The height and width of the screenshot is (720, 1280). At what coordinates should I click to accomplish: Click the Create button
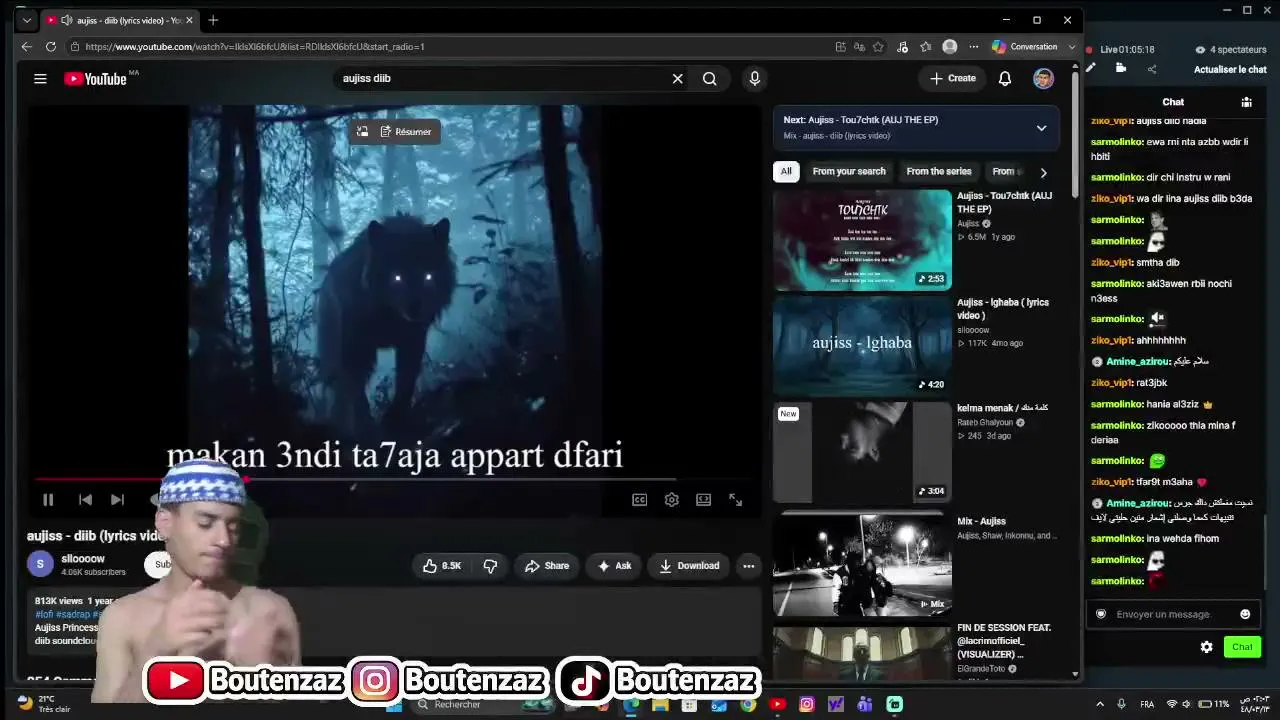pyautogui.click(x=953, y=79)
